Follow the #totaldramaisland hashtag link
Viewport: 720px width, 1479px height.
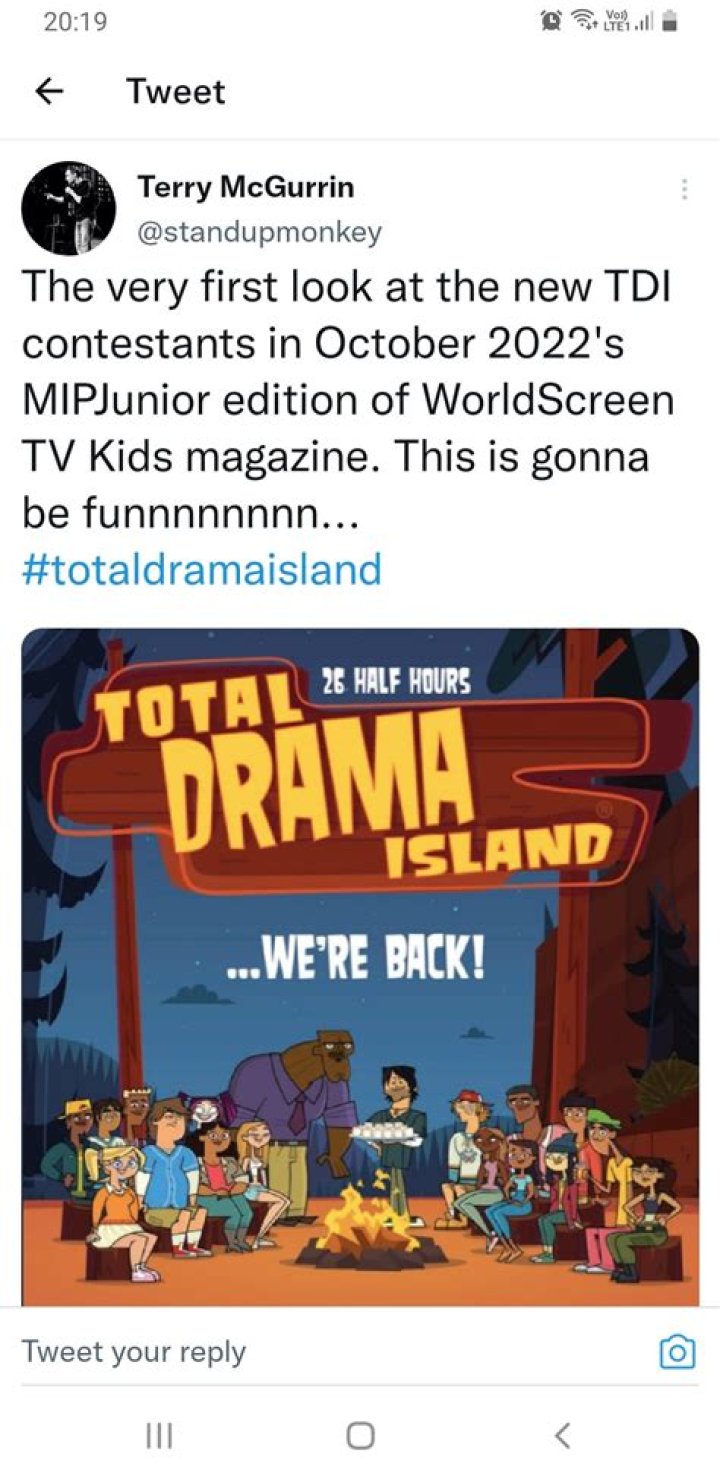pos(201,569)
